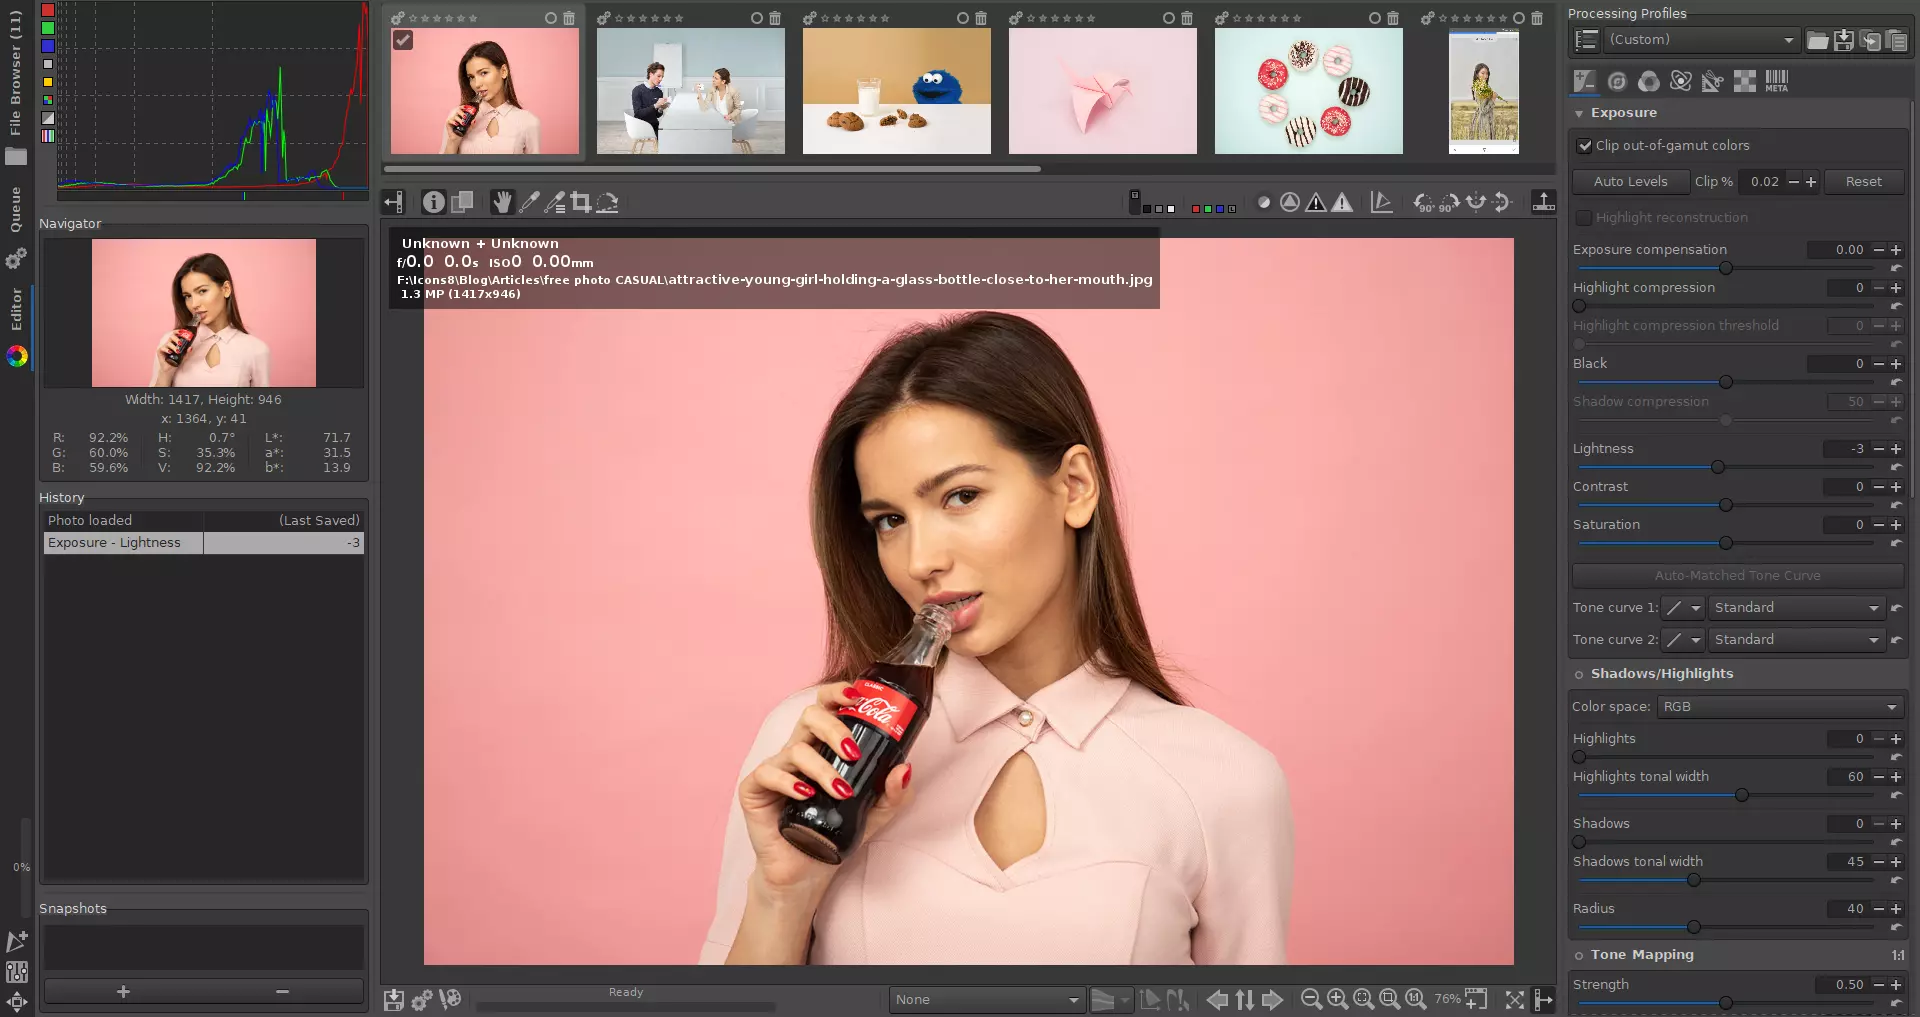
Task: Enable Shadows/Highlights power toggle
Action: click(x=1579, y=675)
